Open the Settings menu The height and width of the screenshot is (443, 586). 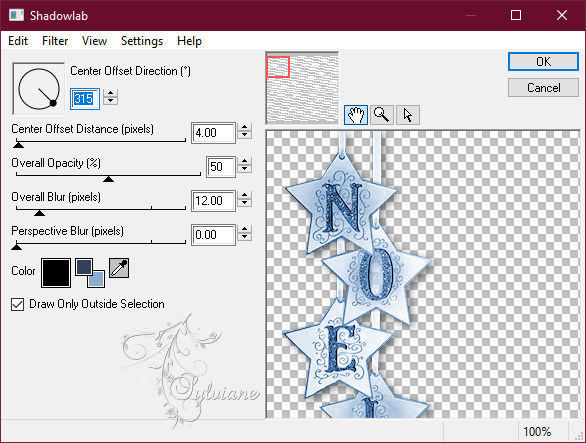[142, 41]
